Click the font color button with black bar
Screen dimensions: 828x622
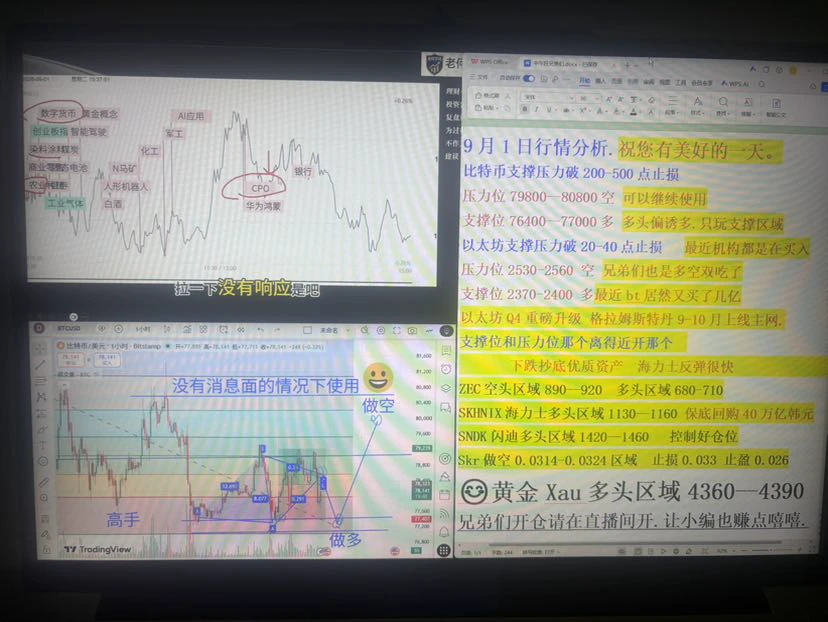point(634,110)
